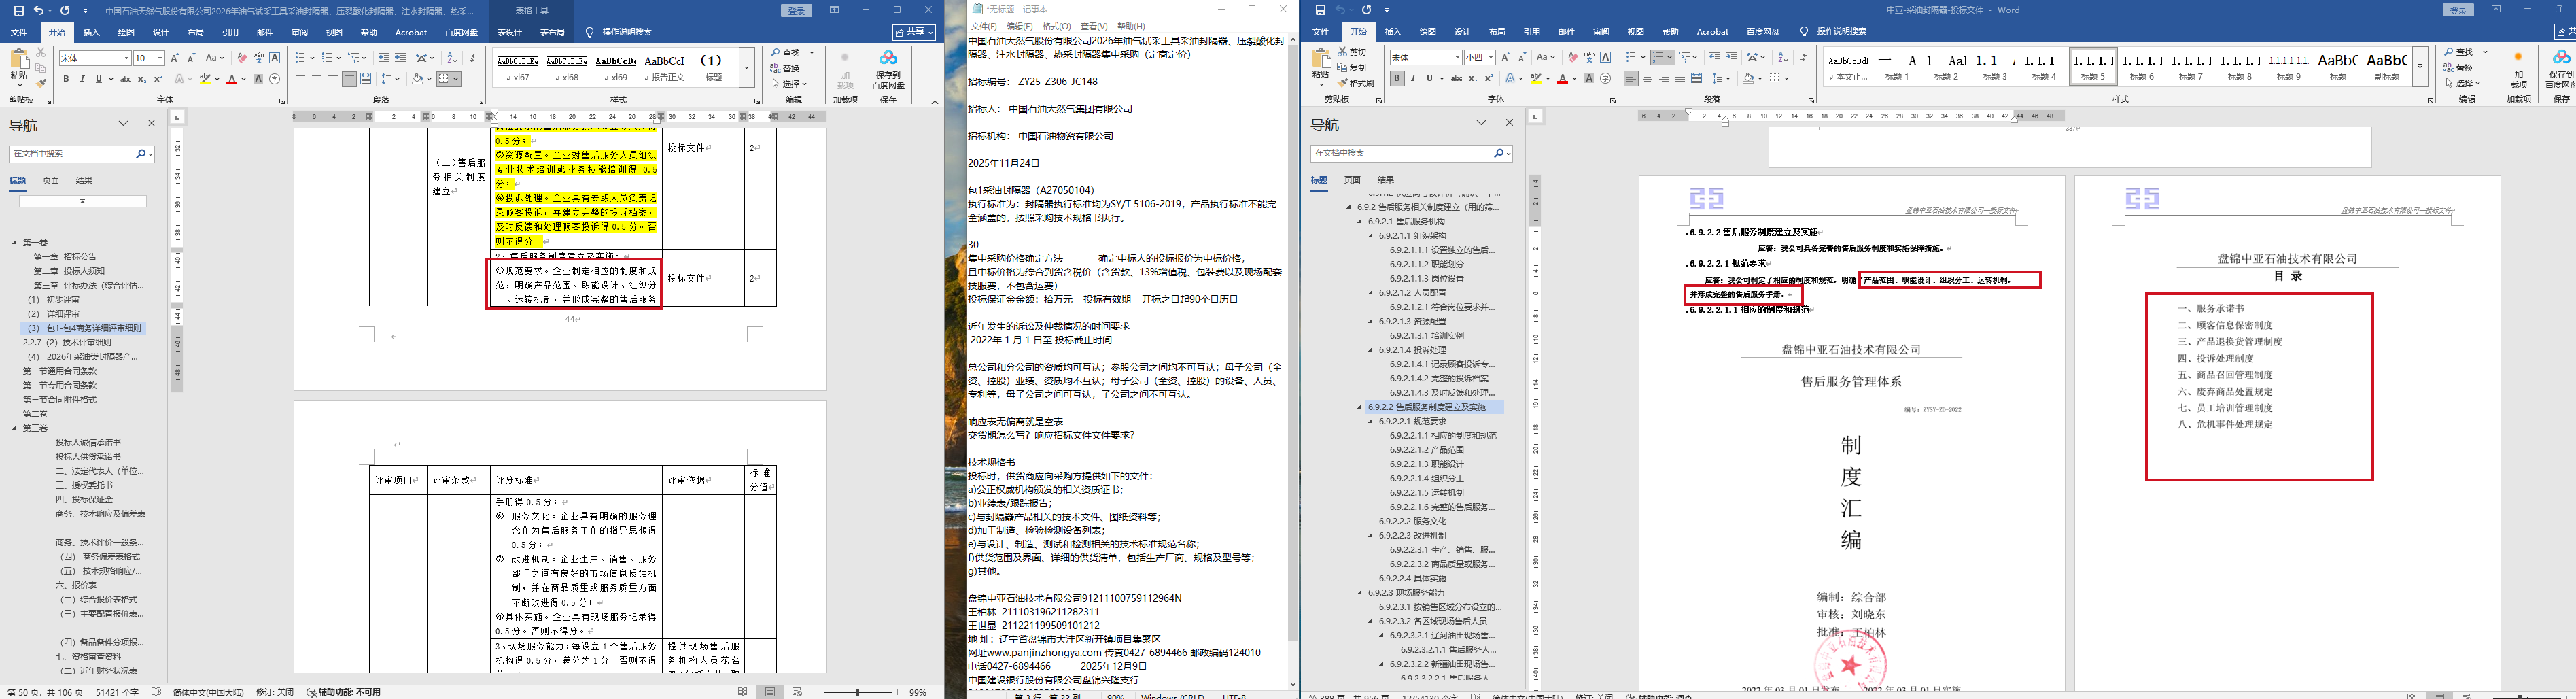Collapse 第一卷 heading in left navigation pane

point(15,243)
